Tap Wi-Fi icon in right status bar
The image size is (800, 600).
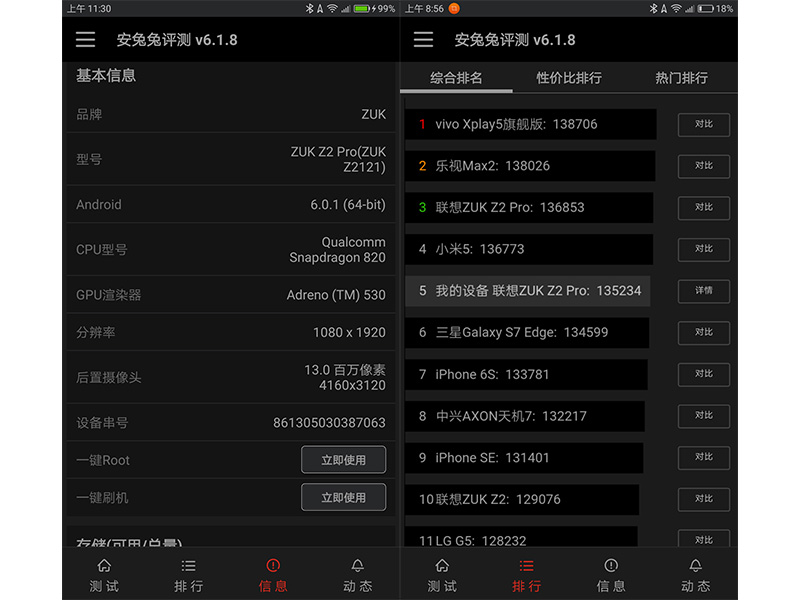[676, 9]
